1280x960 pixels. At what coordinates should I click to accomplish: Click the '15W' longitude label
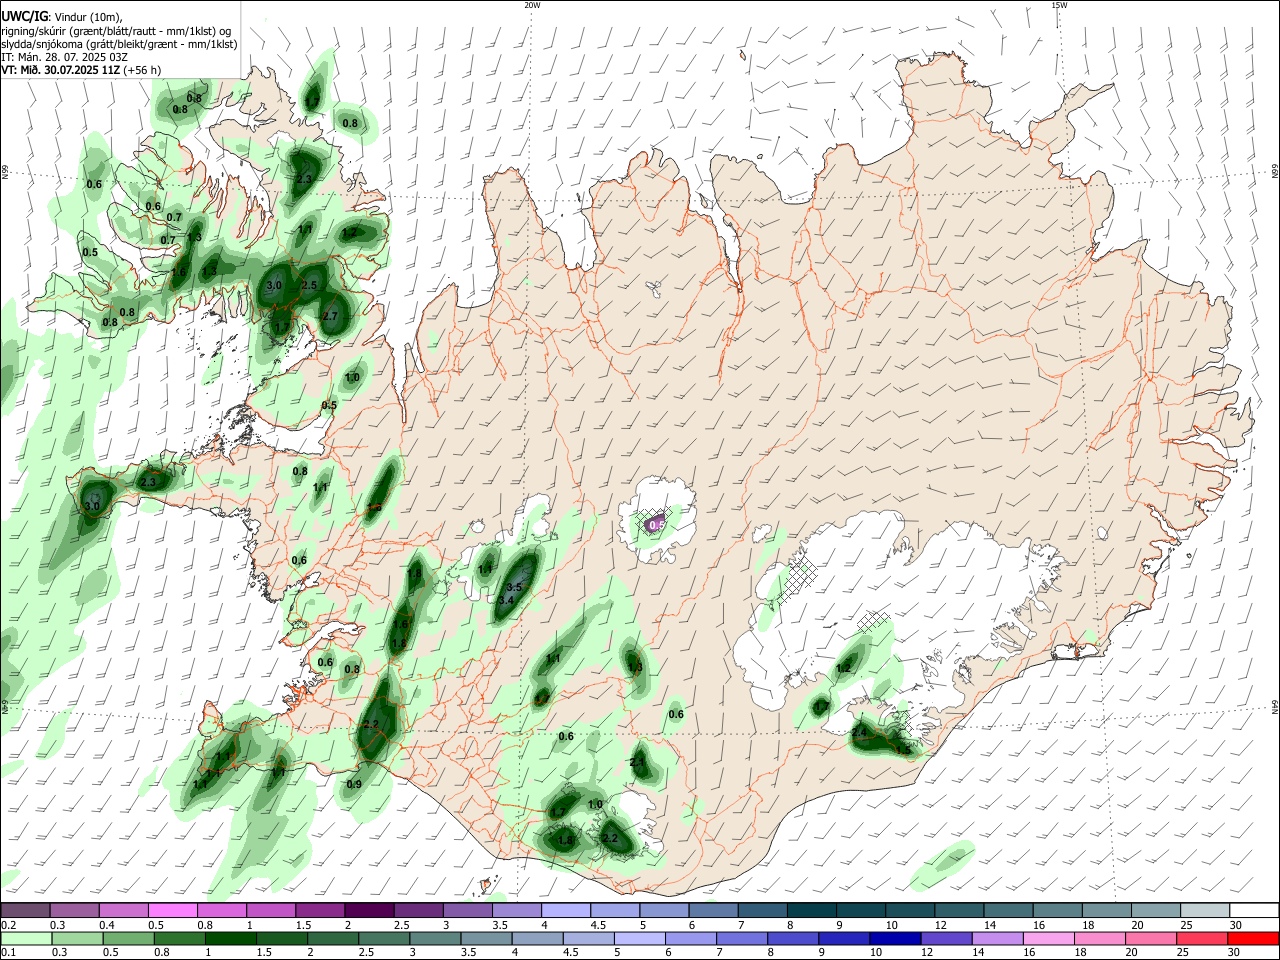[x=1059, y=5]
